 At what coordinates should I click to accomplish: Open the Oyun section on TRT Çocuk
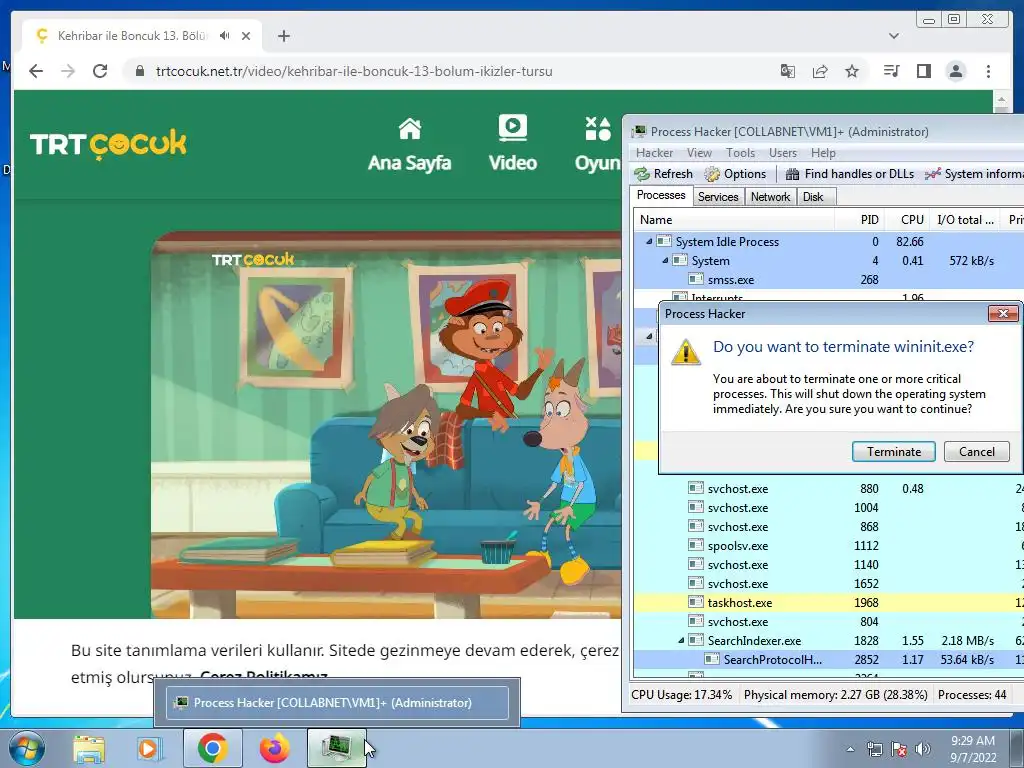click(x=597, y=145)
